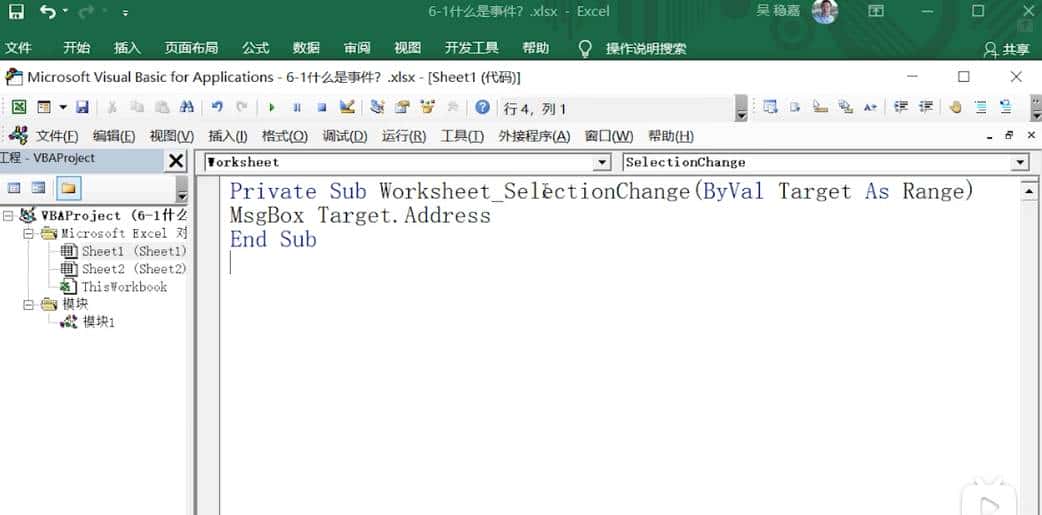The width and height of the screenshot is (1042, 515).
Task: Open the SelectionChange procedure dropdown
Action: coord(1020,162)
